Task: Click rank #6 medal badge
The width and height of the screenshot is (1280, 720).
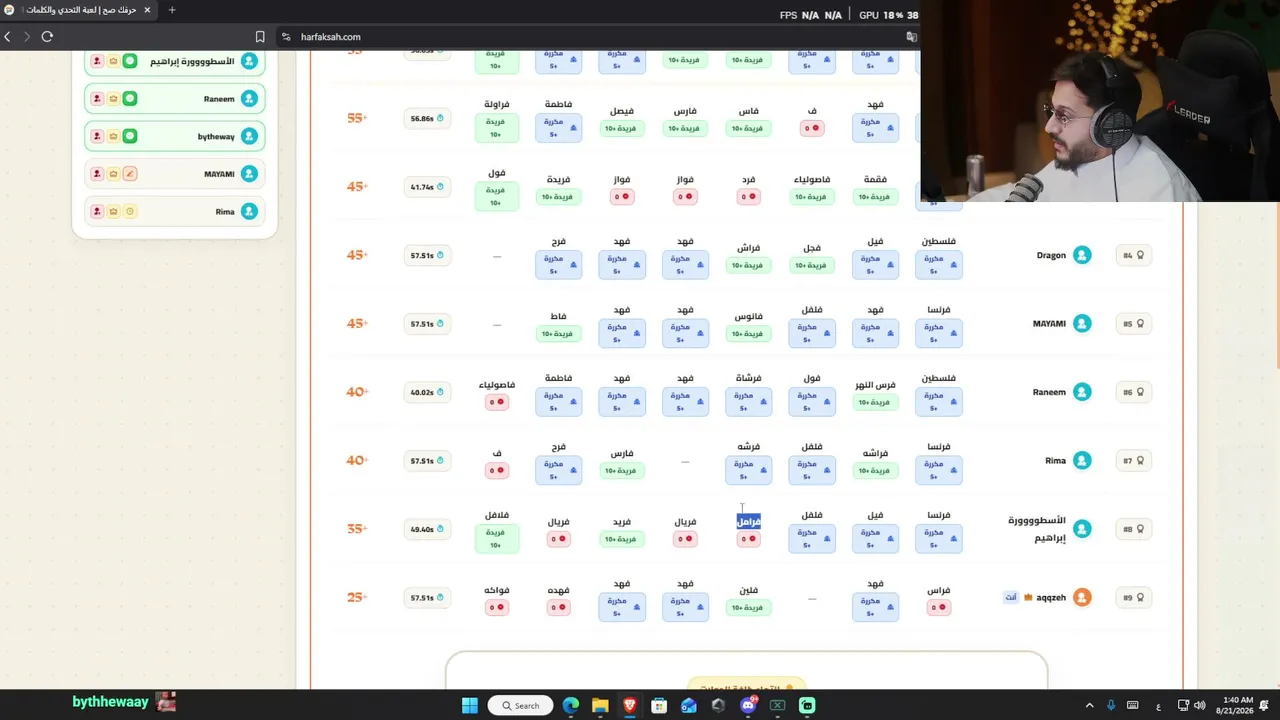Action: pos(1133,392)
